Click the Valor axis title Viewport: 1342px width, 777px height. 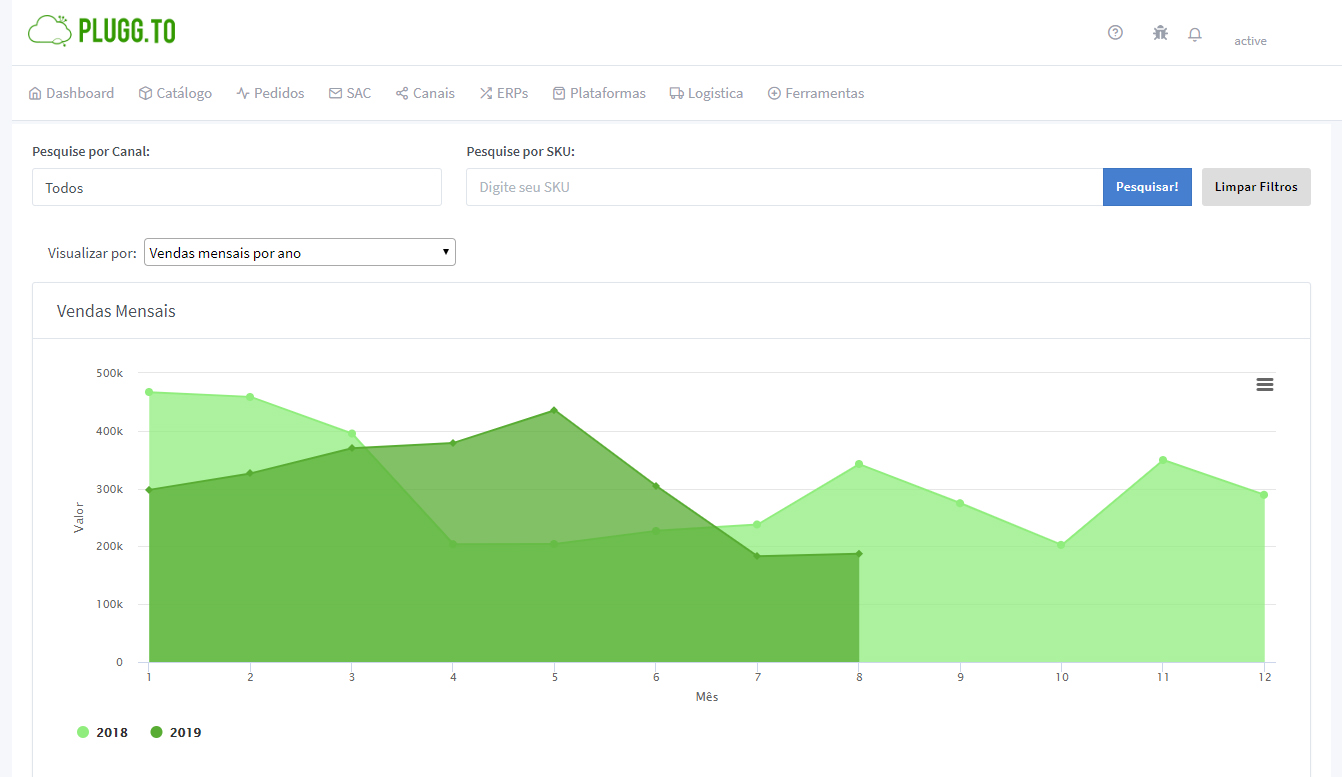point(80,517)
